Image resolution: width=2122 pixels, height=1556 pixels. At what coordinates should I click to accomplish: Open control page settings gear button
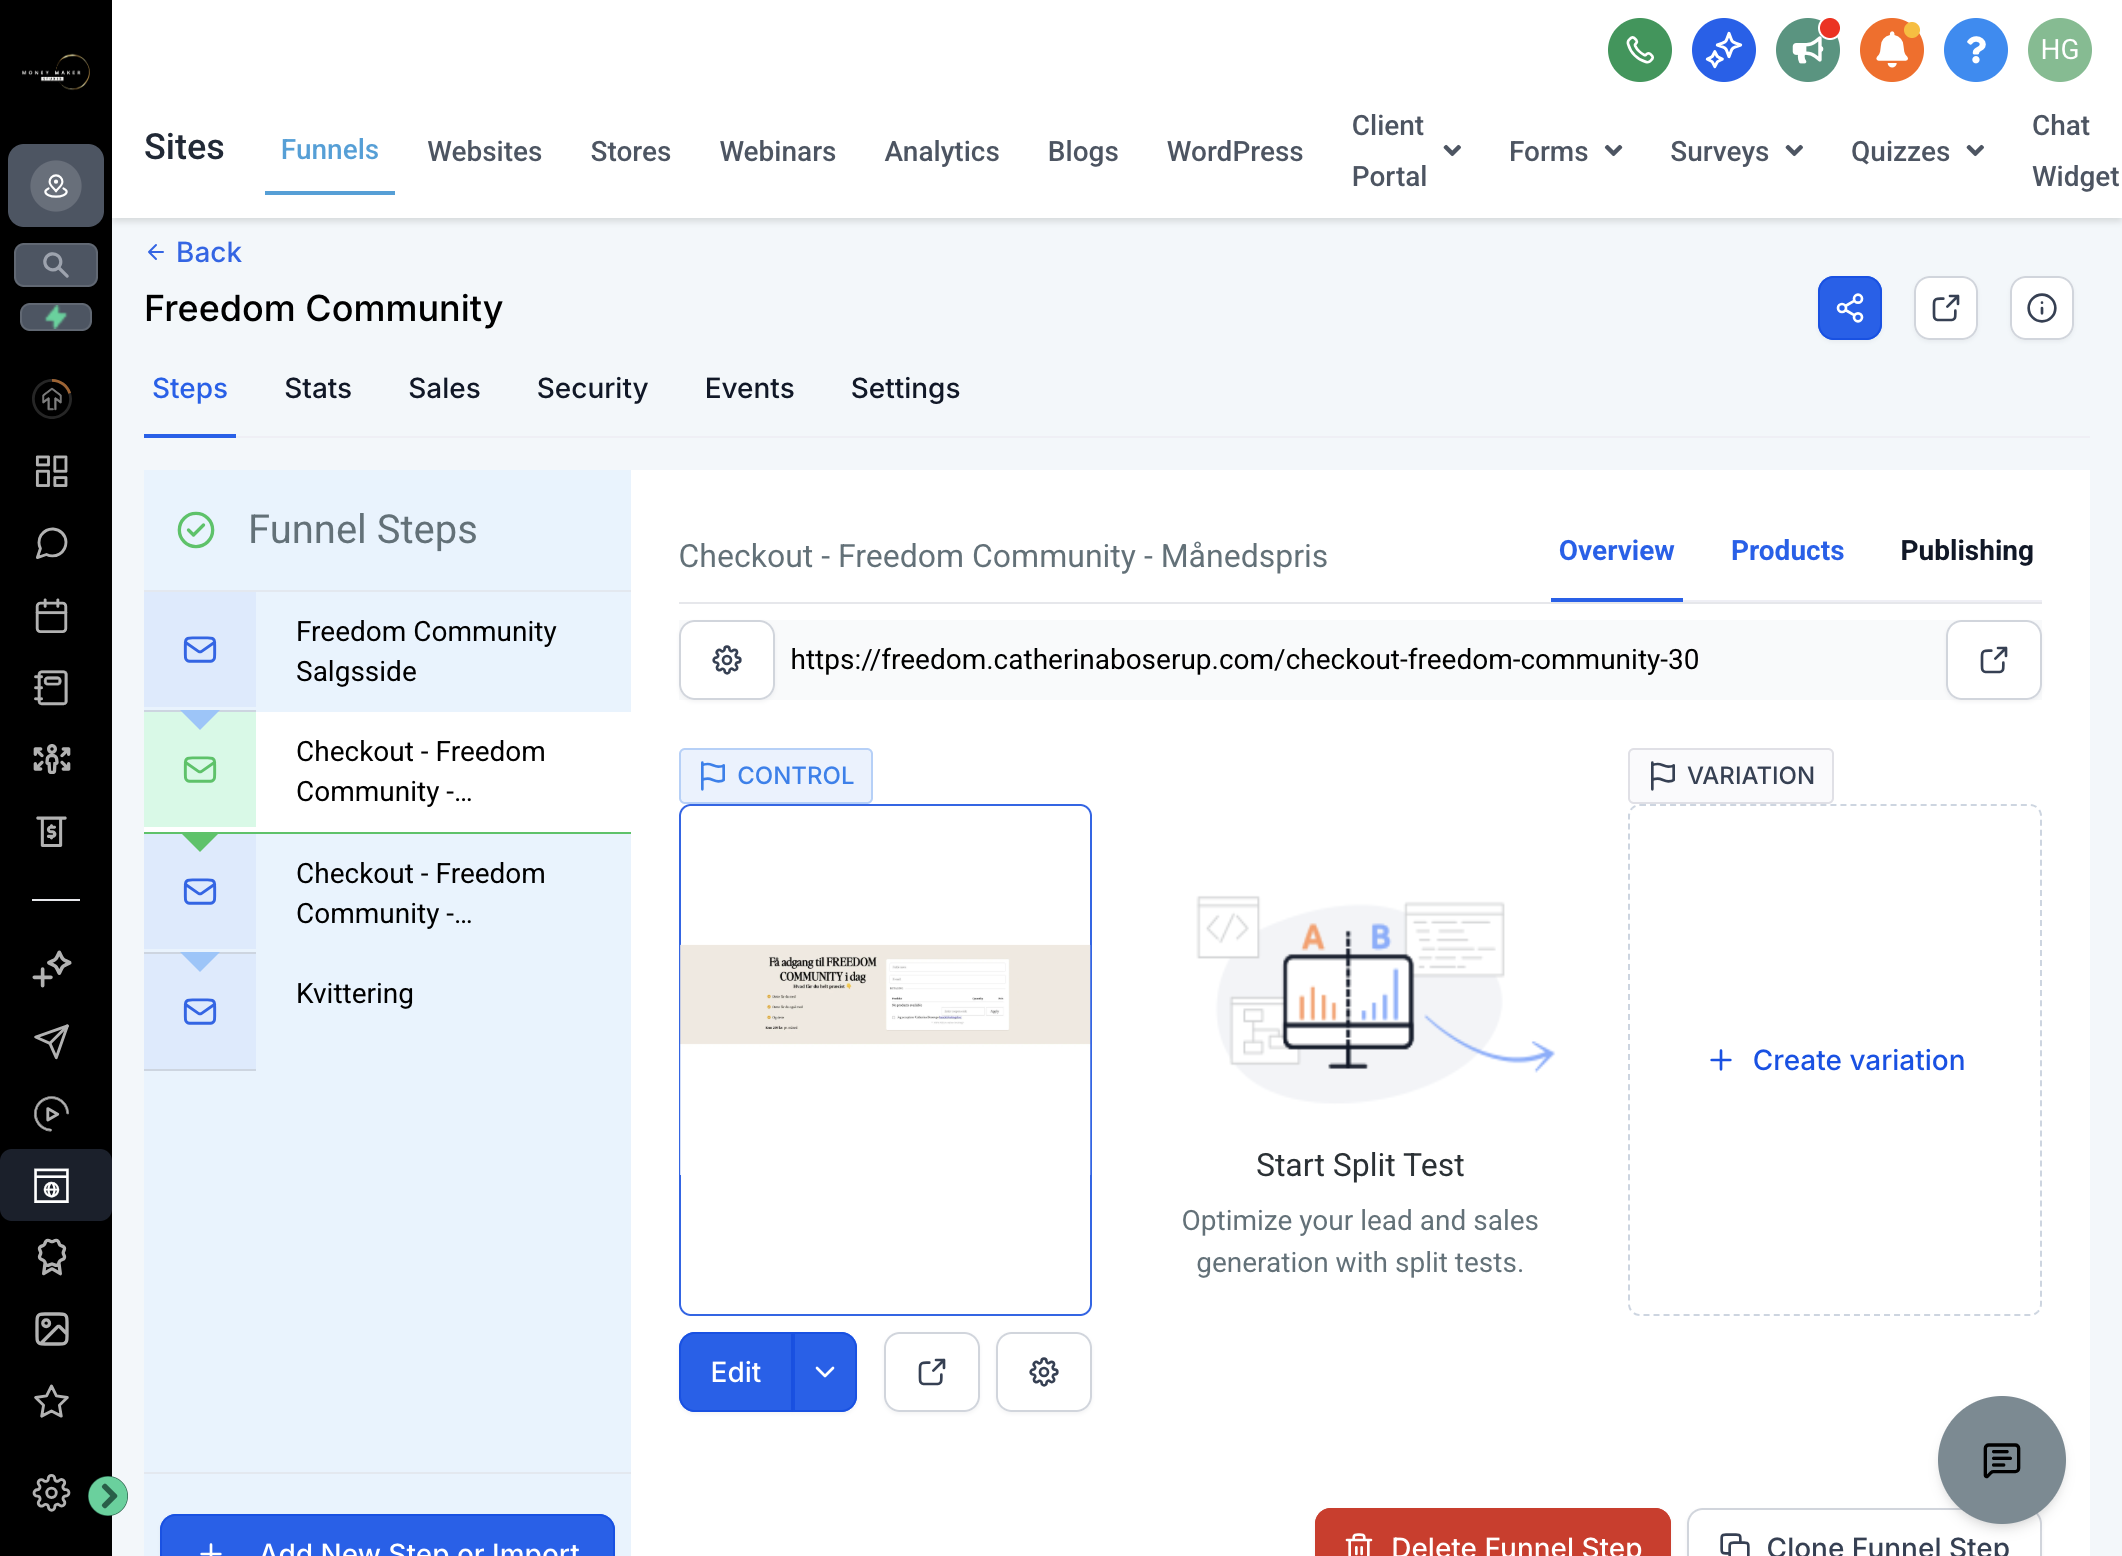(1044, 1372)
